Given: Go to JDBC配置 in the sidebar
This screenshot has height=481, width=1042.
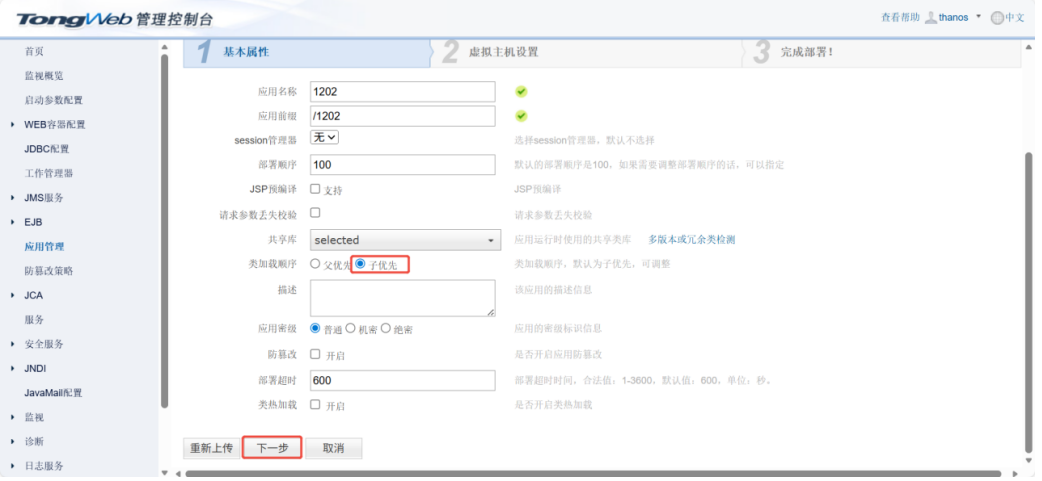Looking at the screenshot, I should coord(46,149).
